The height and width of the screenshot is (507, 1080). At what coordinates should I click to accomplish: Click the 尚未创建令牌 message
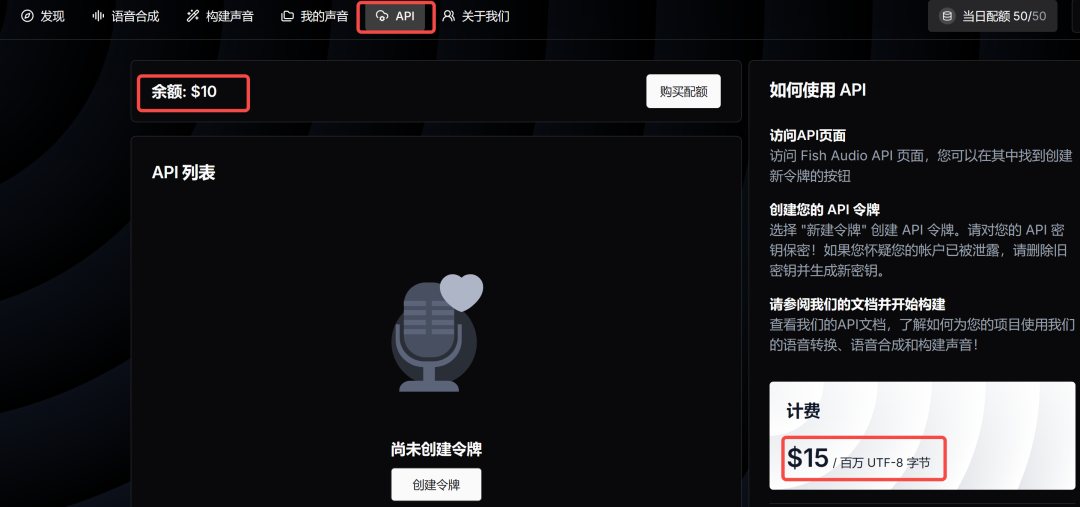[436, 450]
